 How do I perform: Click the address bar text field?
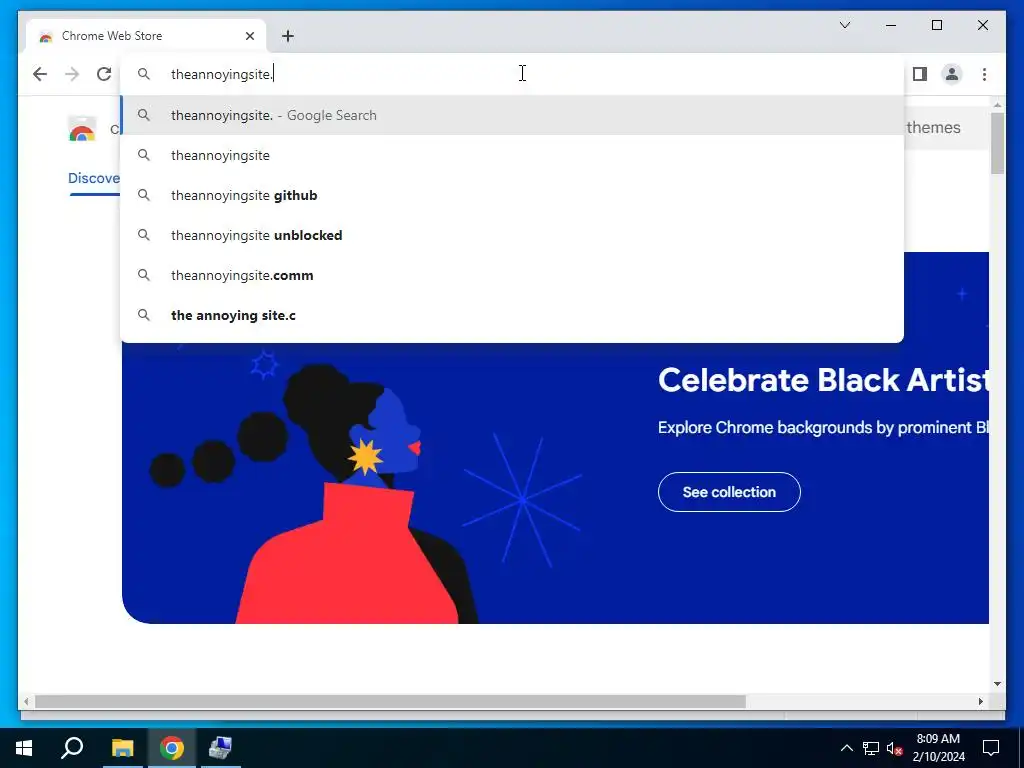[x=513, y=74]
